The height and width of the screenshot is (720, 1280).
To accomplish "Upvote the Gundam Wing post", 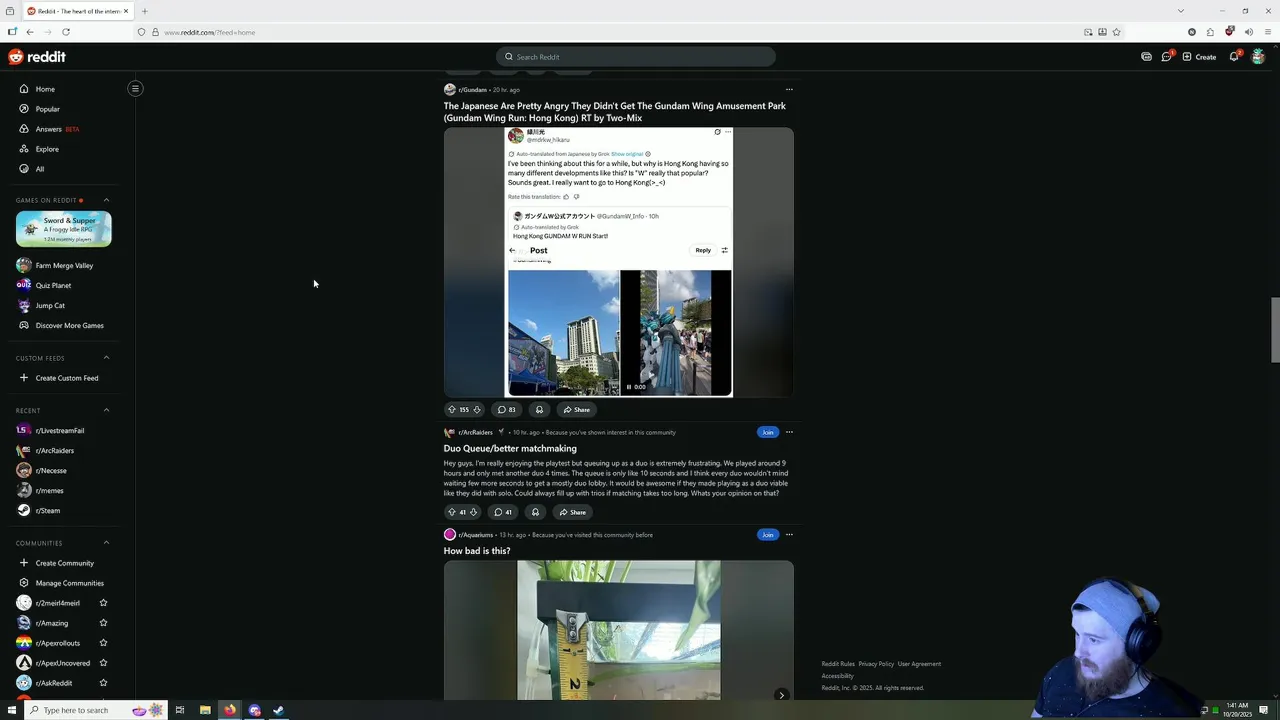I will [x=452, y=409].
